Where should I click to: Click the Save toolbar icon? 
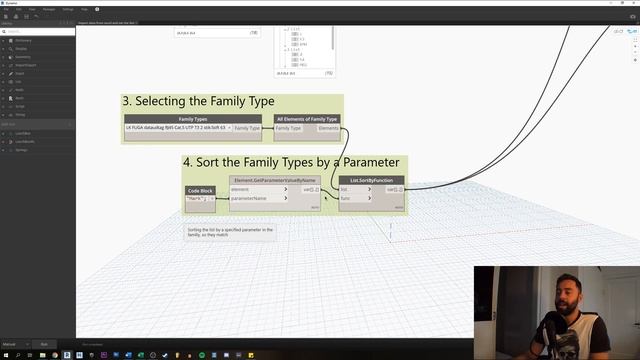click(26, 16)
